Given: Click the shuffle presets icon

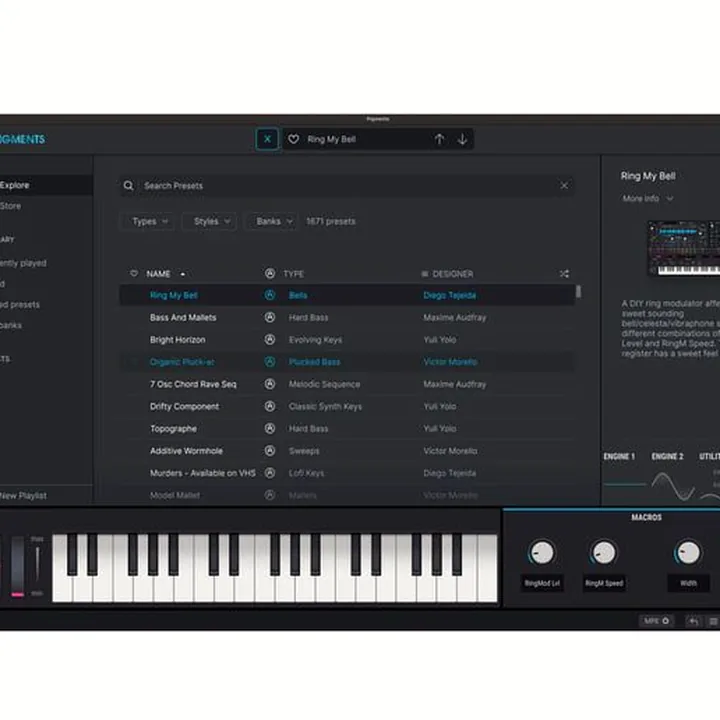Looking at the screenshot, I should tap(564, 274).
